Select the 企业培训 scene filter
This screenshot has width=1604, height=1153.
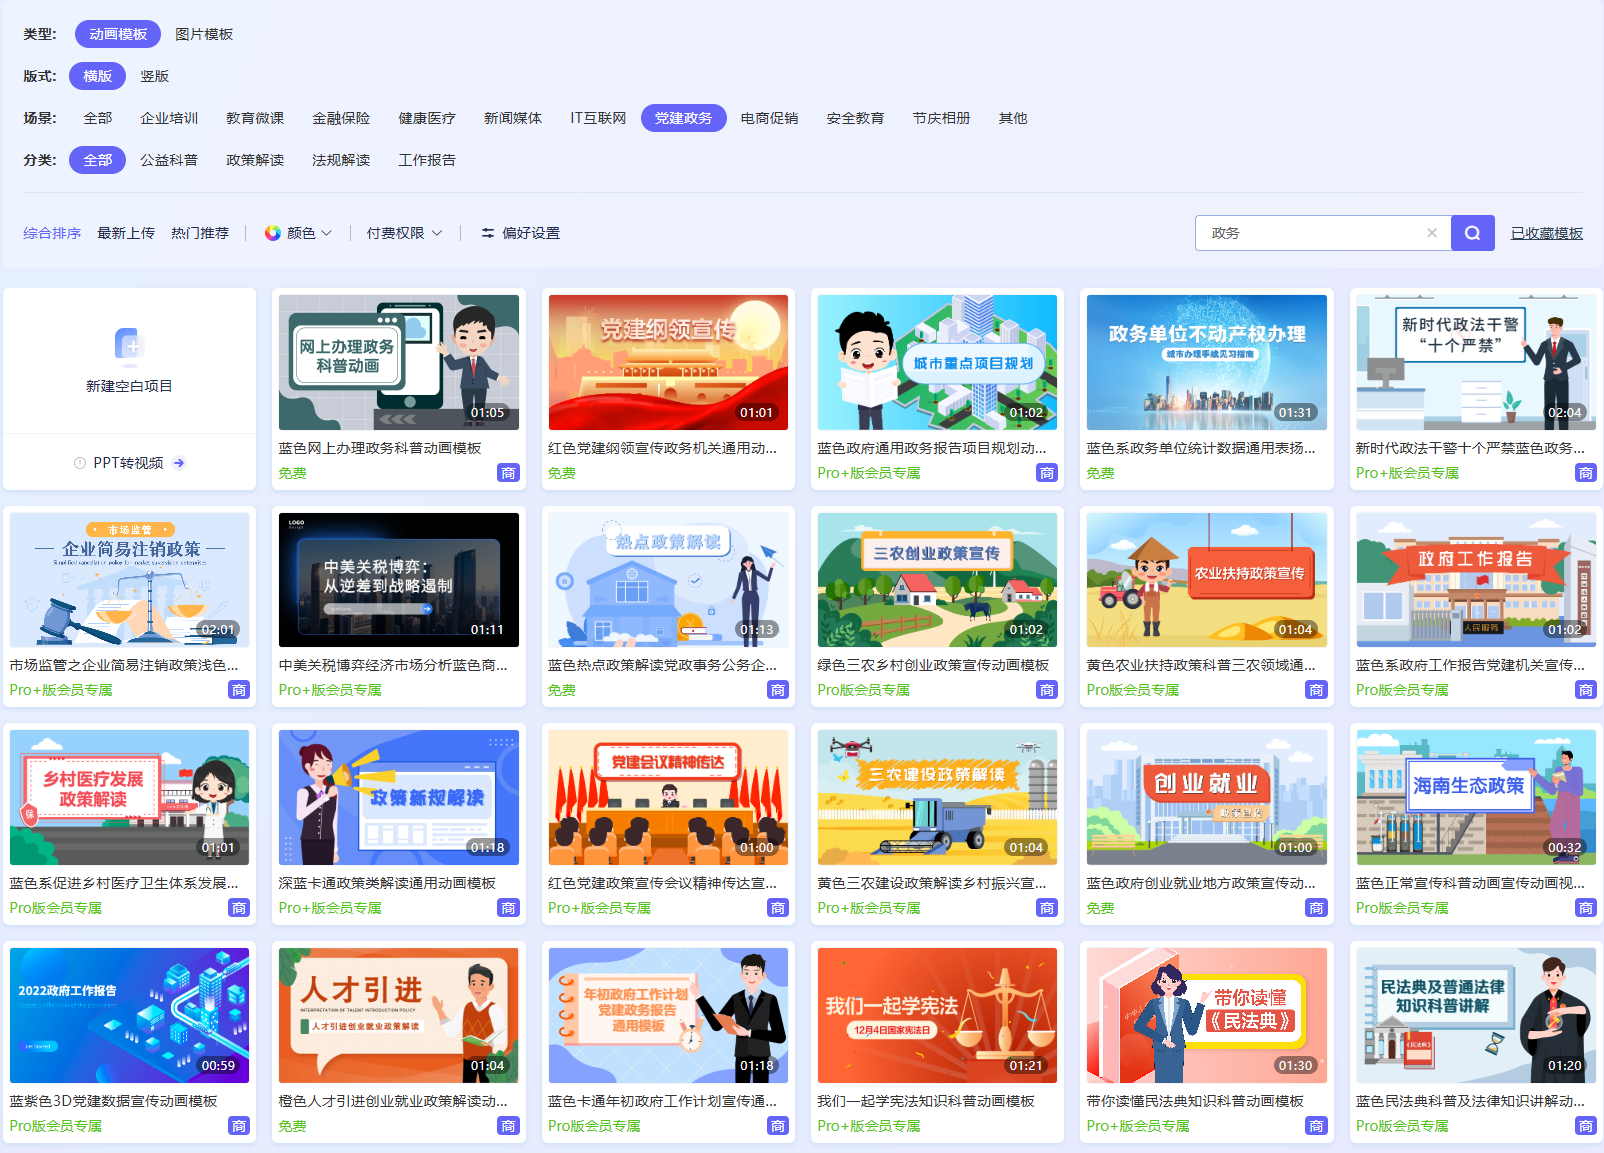(x=169, y=118)
